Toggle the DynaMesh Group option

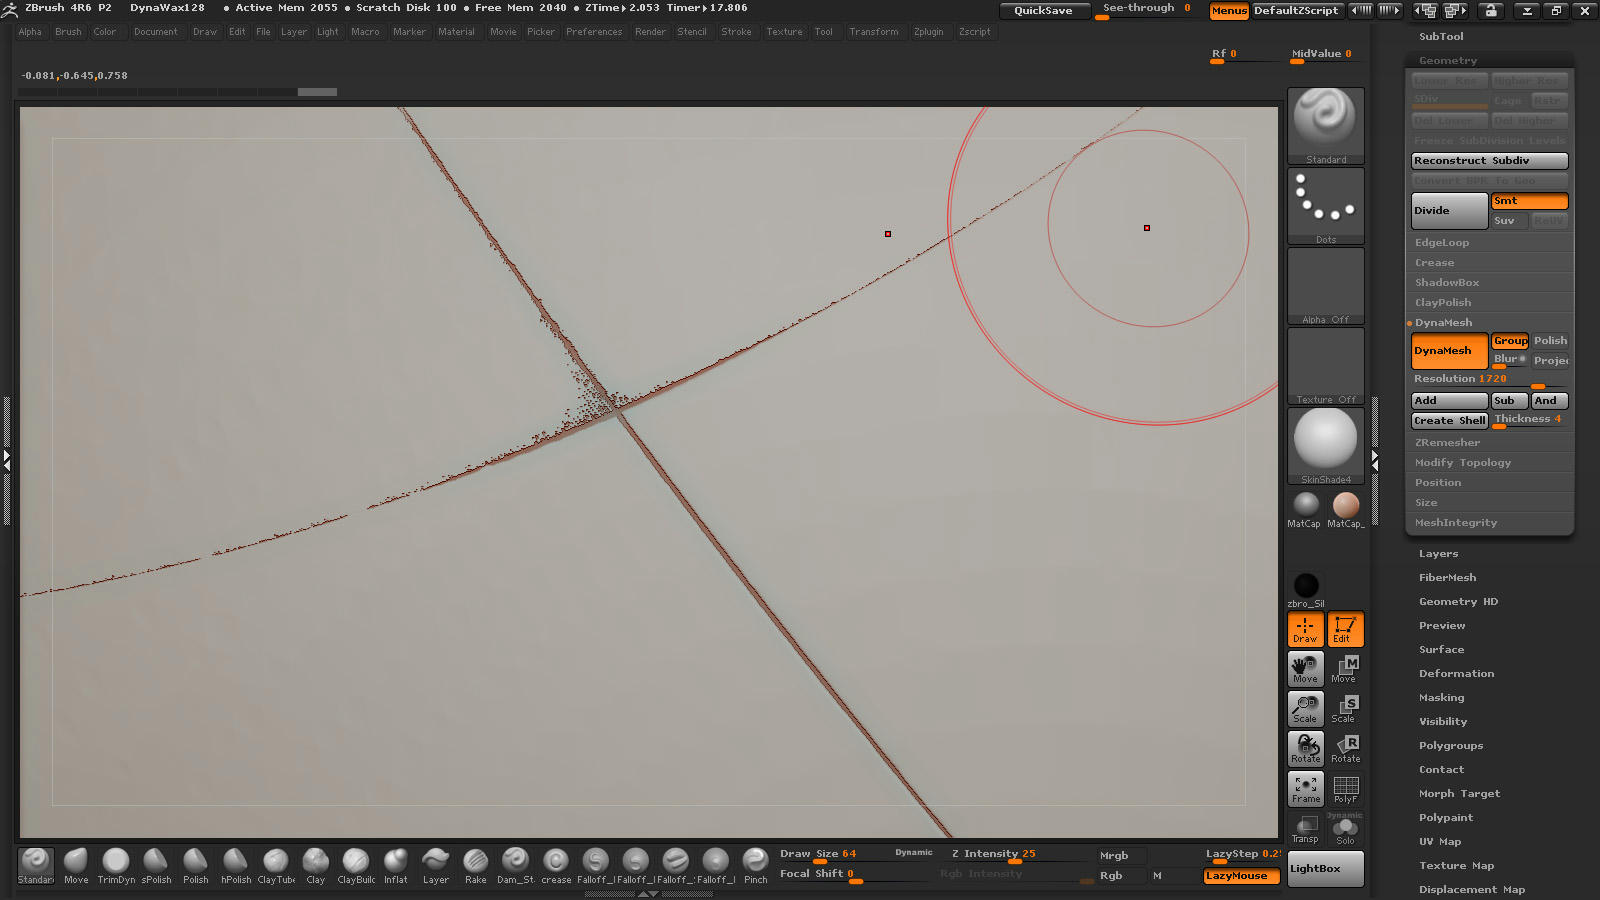coord(1510,341)
